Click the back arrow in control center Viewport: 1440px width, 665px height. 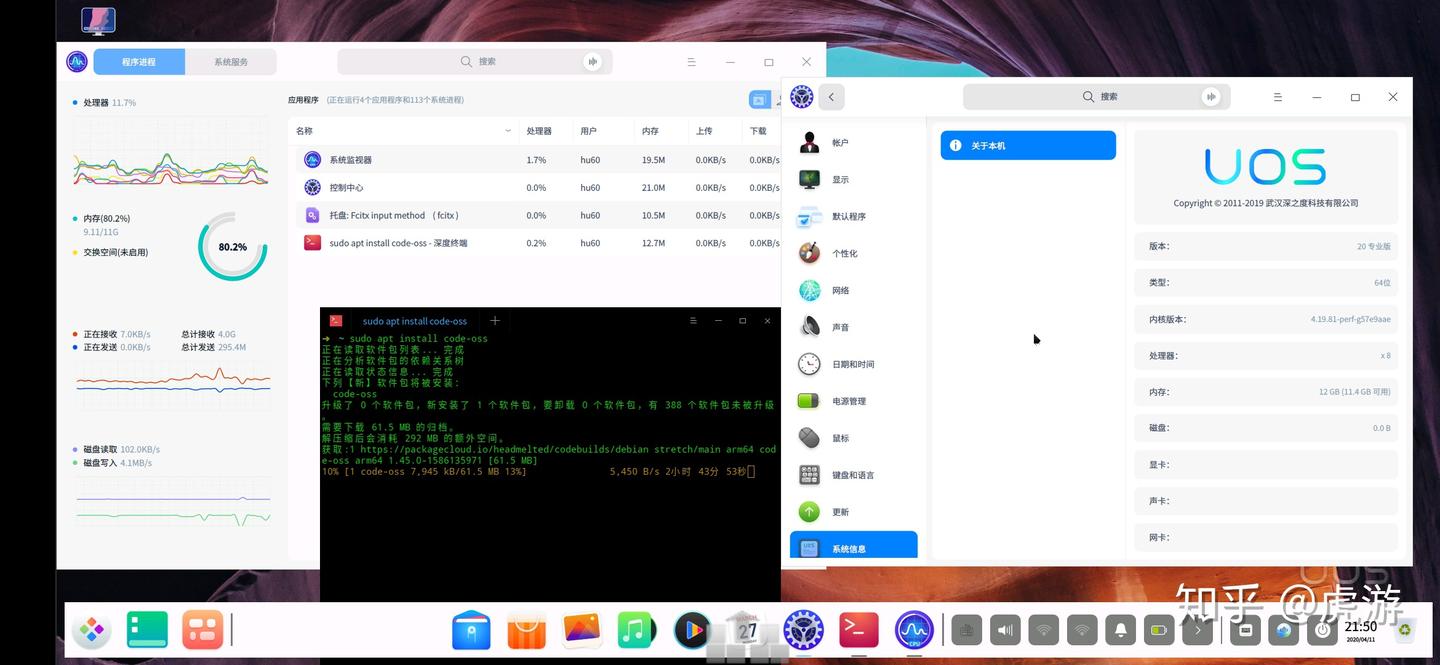tap(831, 96)
